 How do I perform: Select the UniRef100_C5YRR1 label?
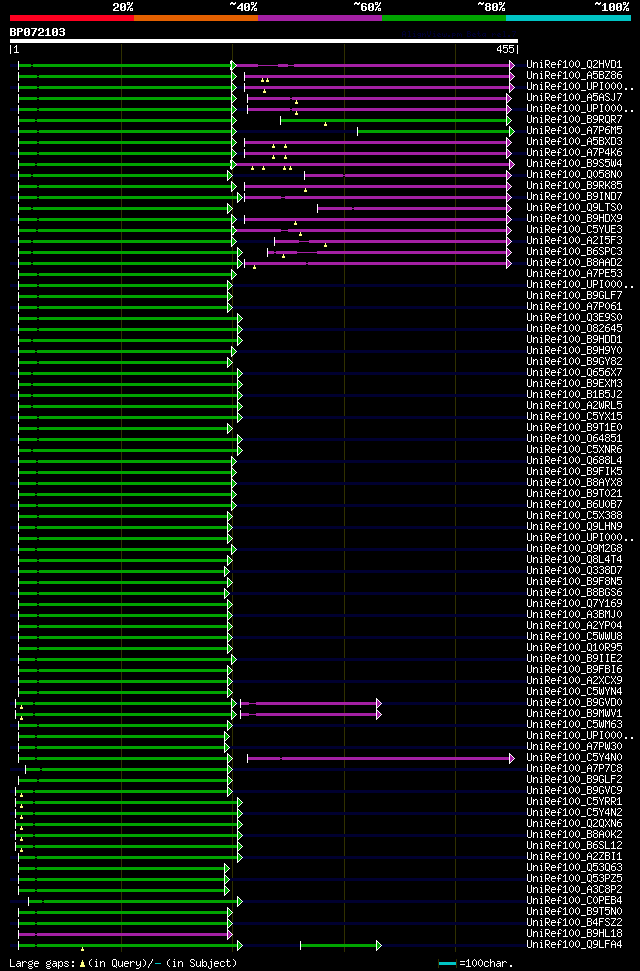tap(574, 801)
